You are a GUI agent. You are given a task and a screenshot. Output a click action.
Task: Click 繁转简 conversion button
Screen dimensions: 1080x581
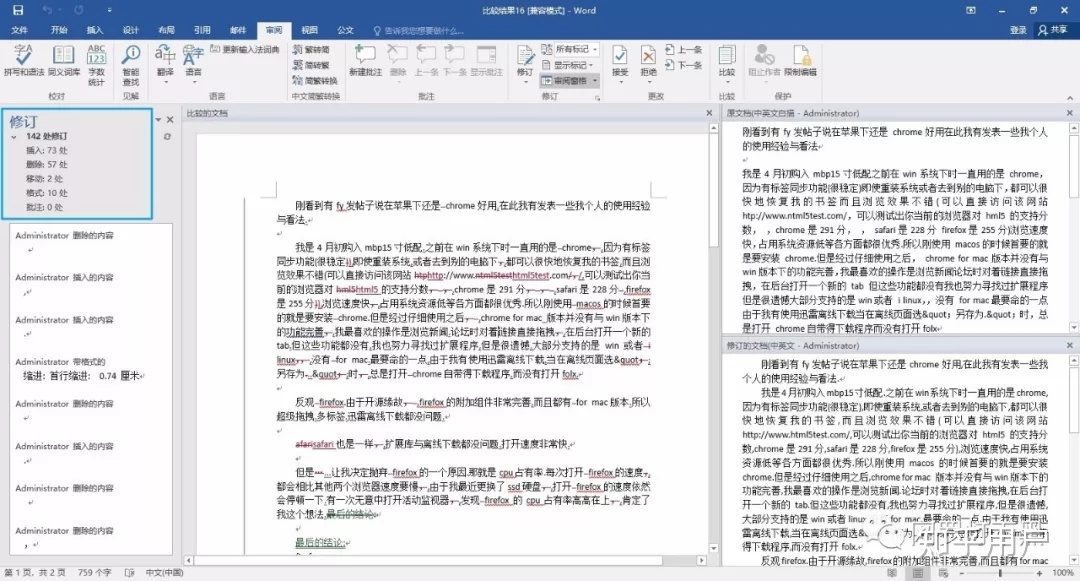[x=311, y=50]
